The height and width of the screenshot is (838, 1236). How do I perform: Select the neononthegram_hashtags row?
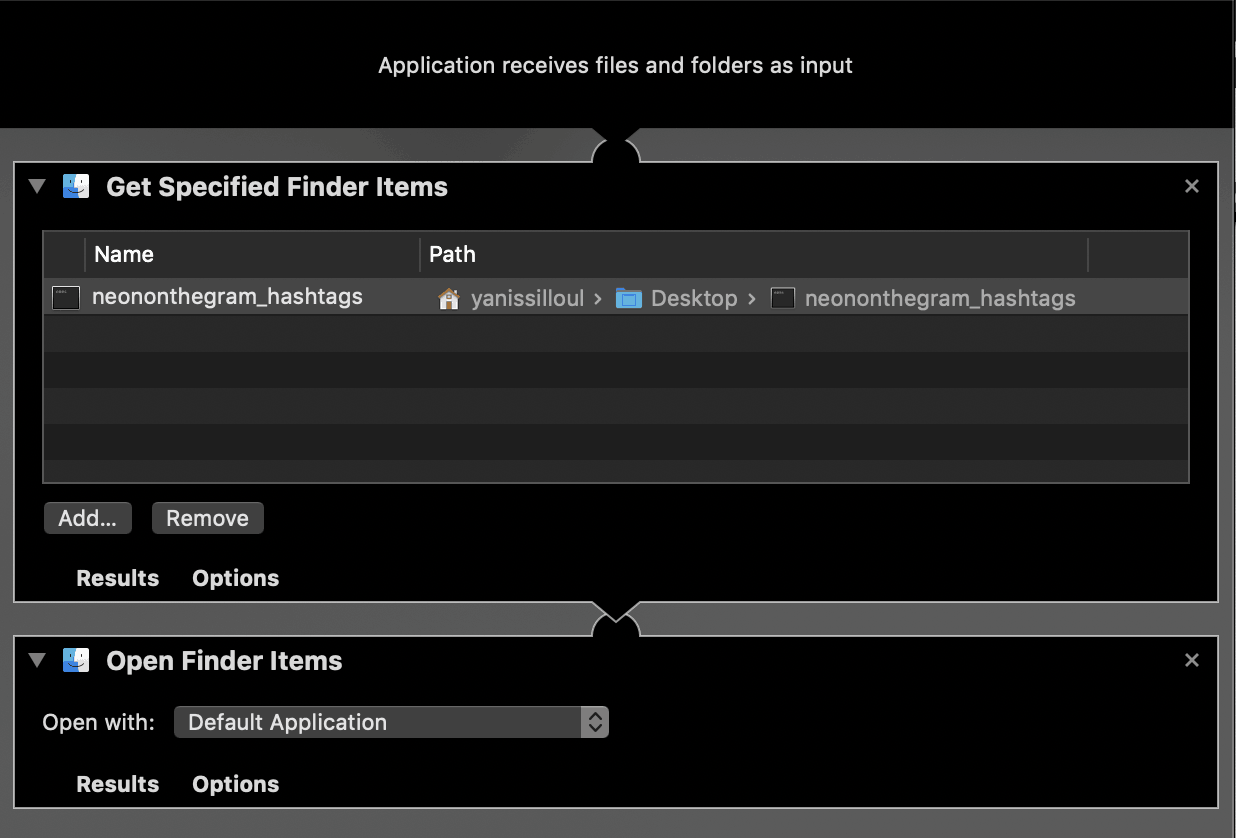tap(616, 297)
